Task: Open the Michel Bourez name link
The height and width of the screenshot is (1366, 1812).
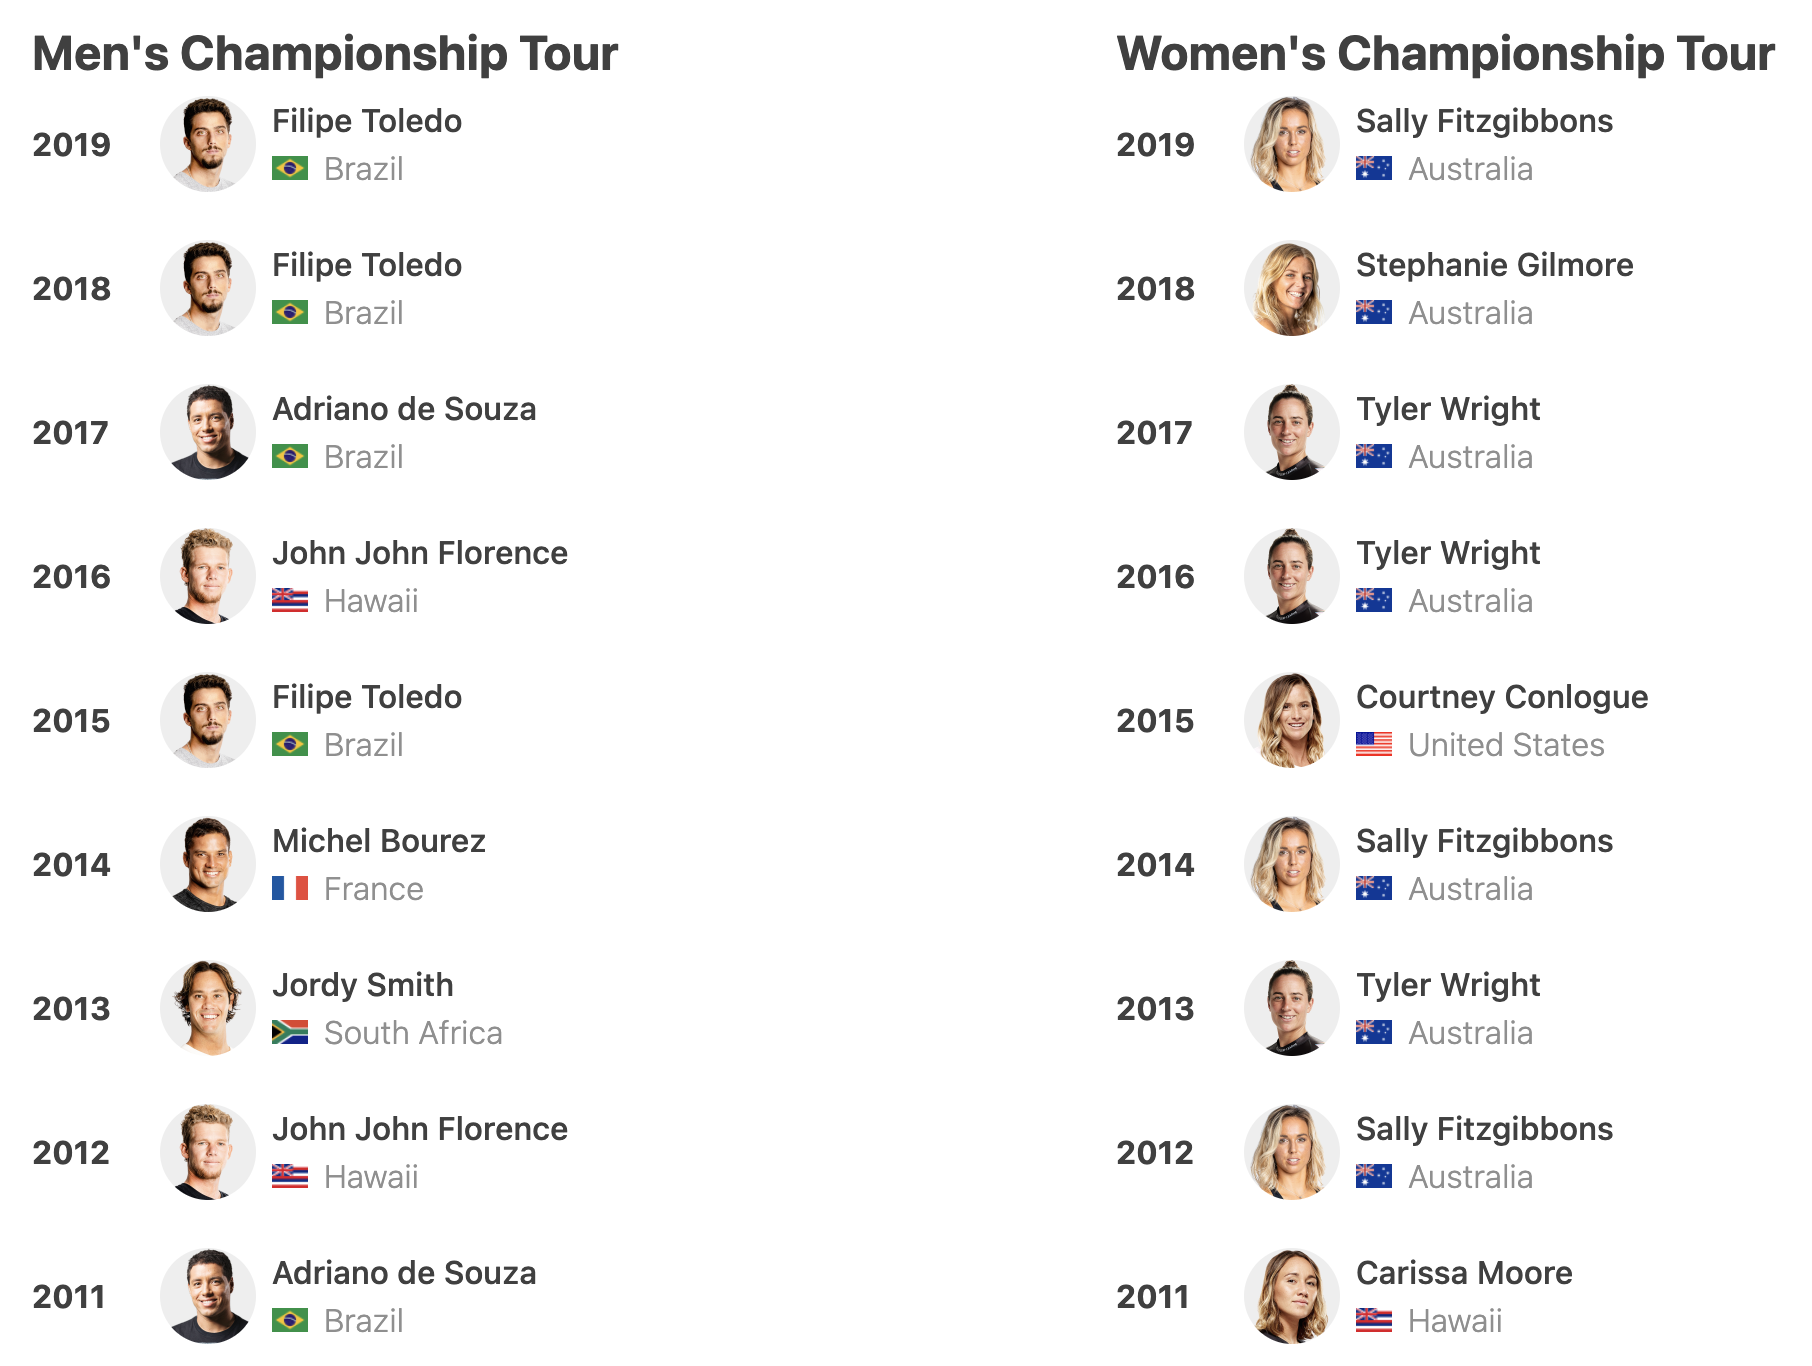Action: click(379, 841)
